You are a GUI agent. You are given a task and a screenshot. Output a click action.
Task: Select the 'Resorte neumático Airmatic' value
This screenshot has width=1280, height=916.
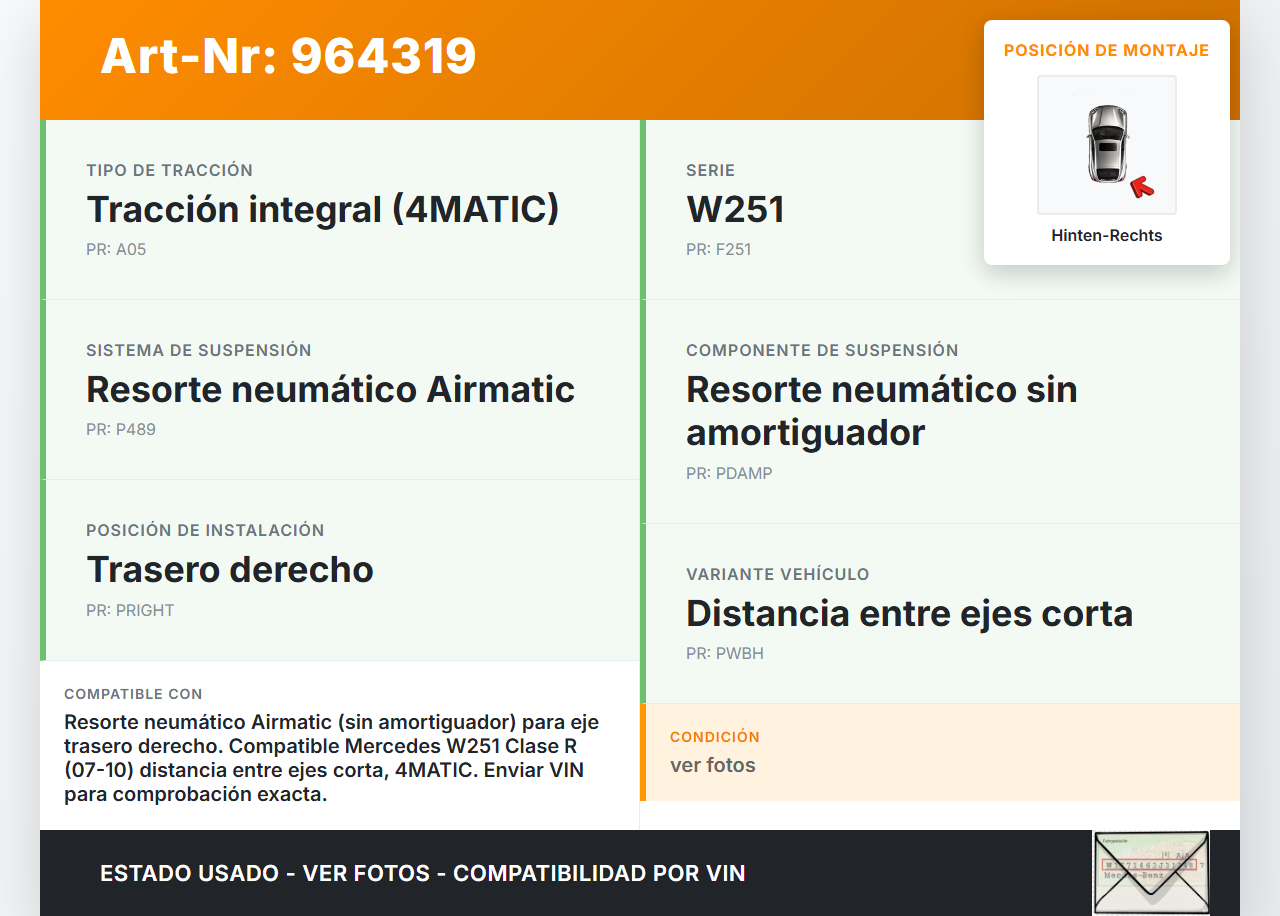[331, 389]
